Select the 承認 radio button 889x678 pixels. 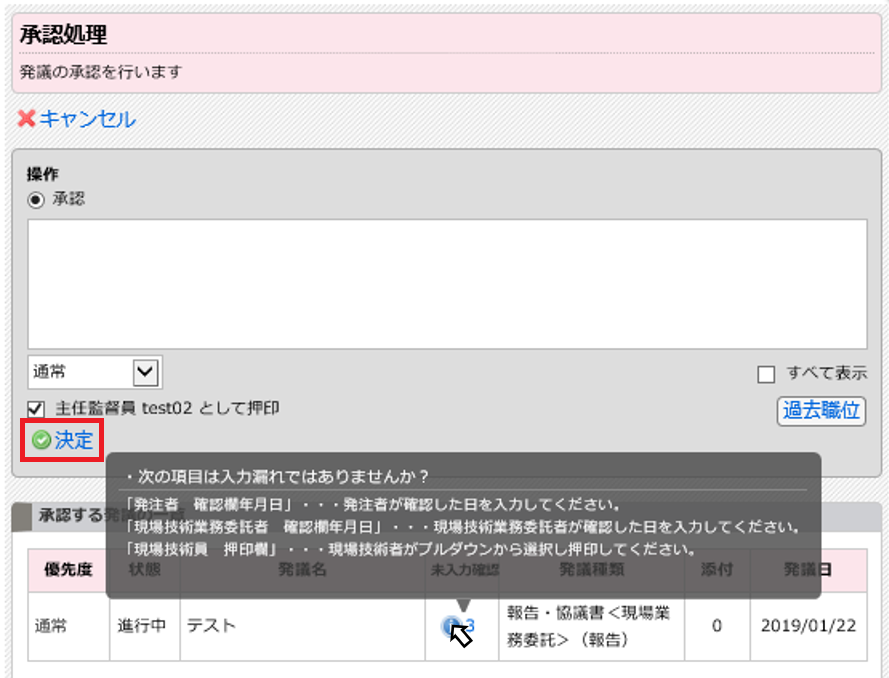(37, 199)
